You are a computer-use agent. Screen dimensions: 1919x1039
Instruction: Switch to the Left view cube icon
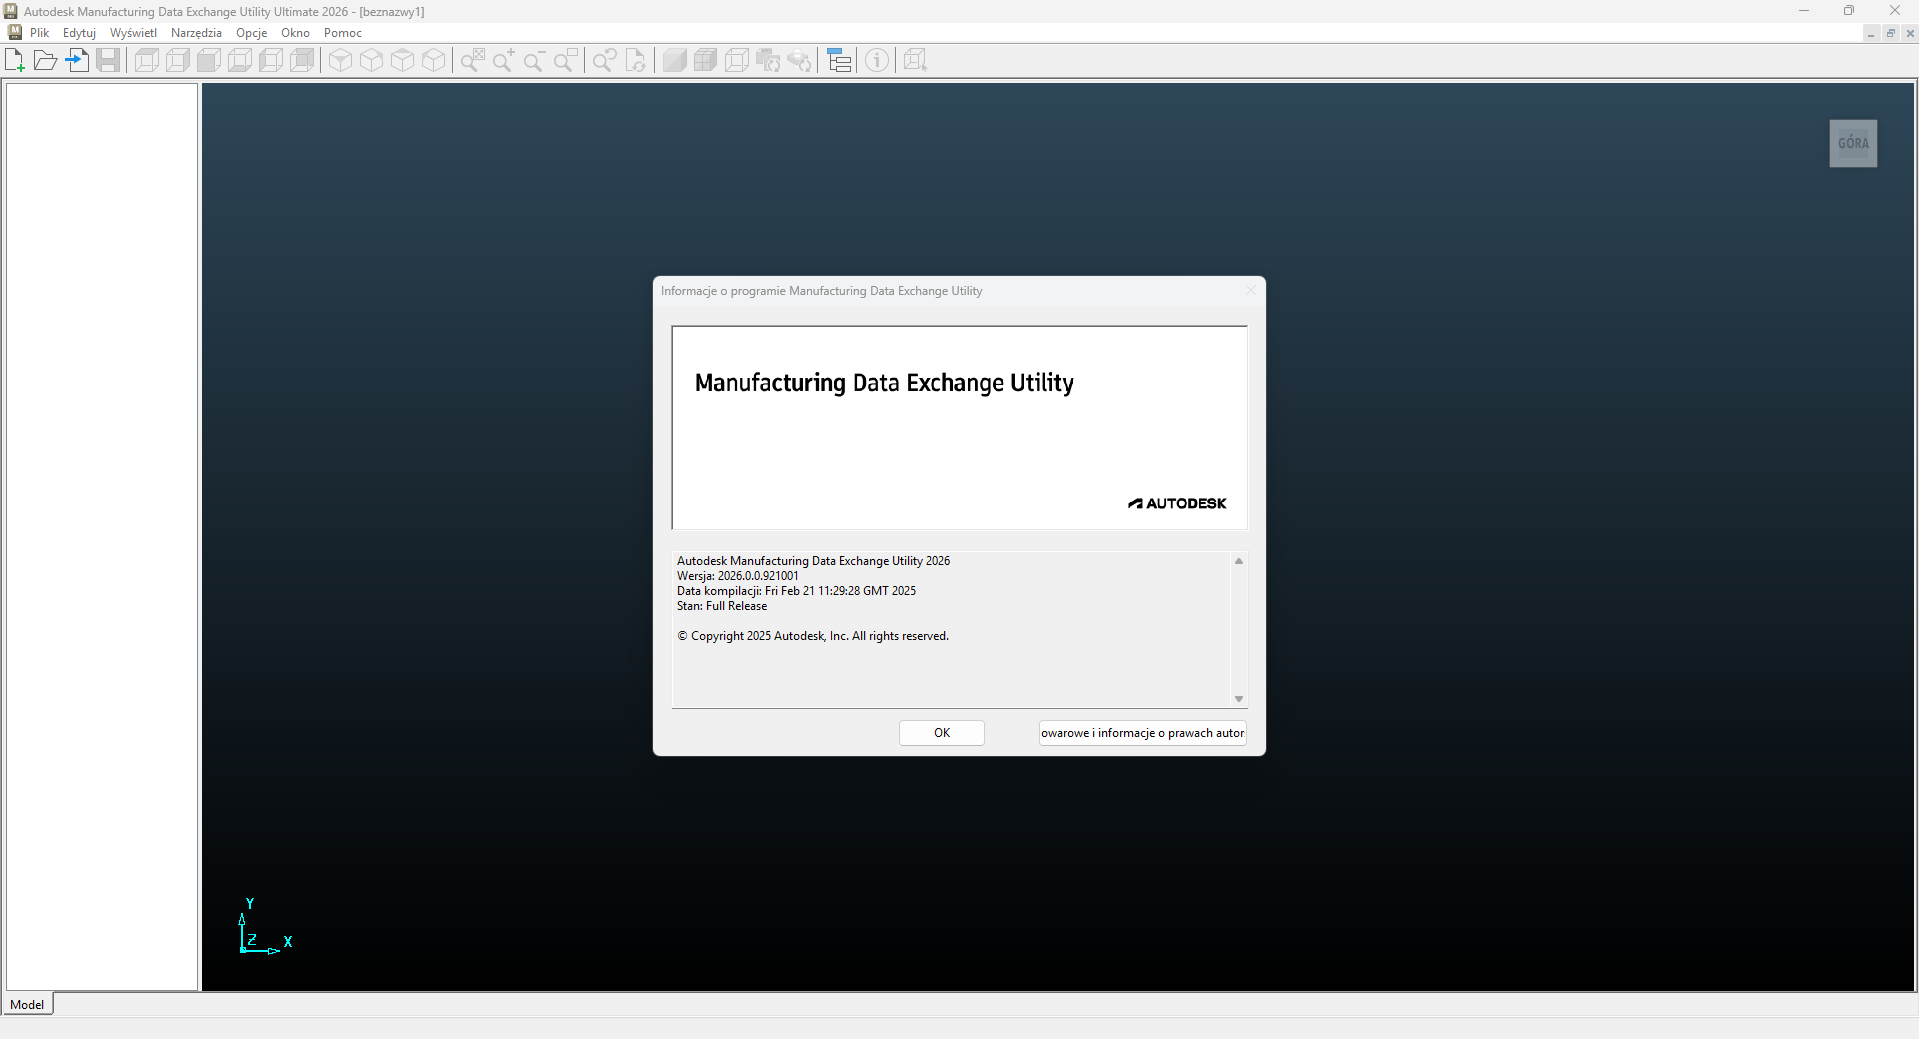click(x=271, y=61)
